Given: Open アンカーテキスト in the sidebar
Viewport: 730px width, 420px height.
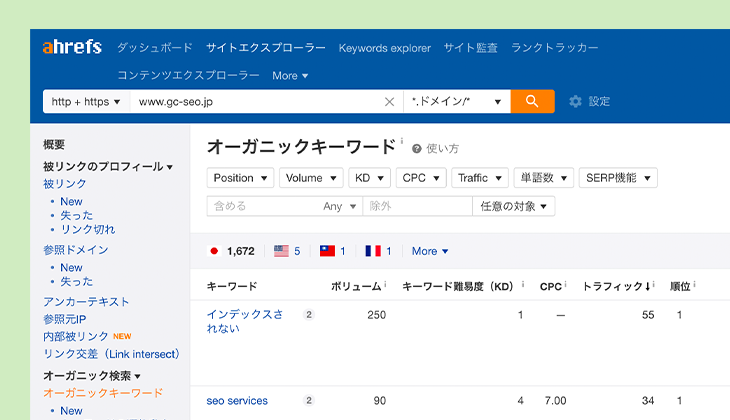Looking at the screenshot, I should (x=86, y=302).
